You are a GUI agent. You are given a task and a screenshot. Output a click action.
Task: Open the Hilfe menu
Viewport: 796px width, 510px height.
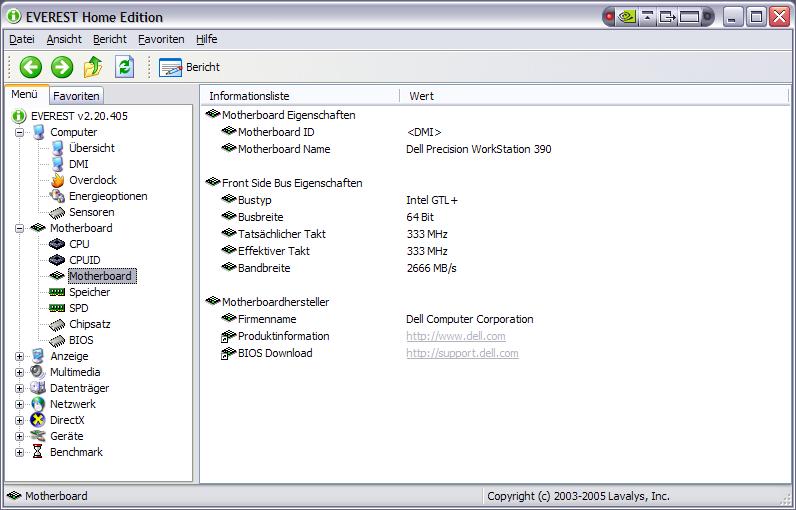(207, 39)
